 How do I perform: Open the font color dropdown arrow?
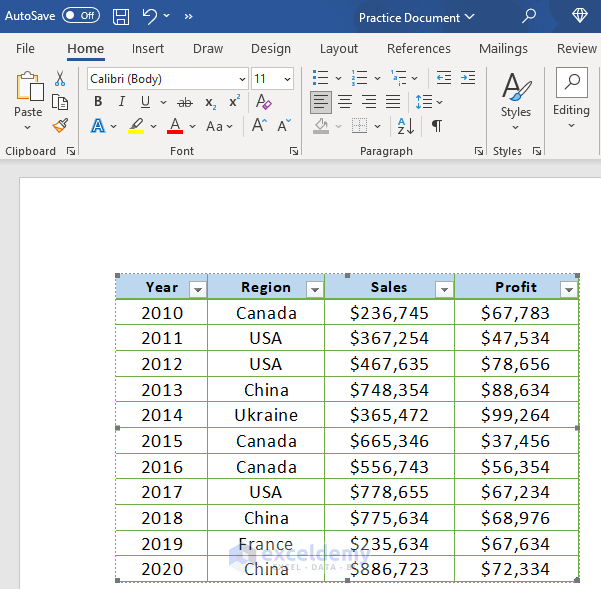tap(192, 126)
